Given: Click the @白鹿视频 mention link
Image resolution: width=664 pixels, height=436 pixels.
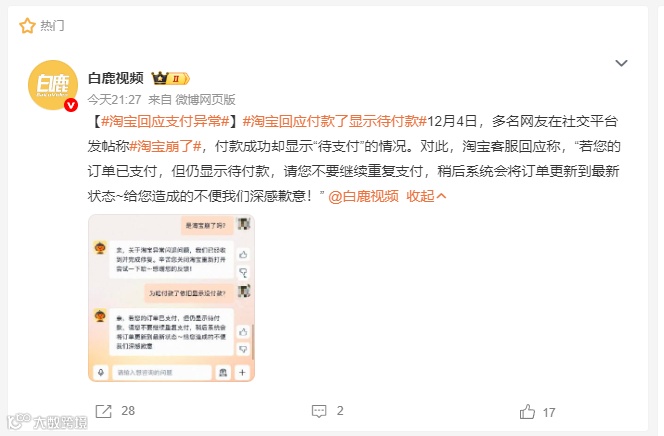Looking at the screenshot, I should pyautogui.click(x=363, y=196).
